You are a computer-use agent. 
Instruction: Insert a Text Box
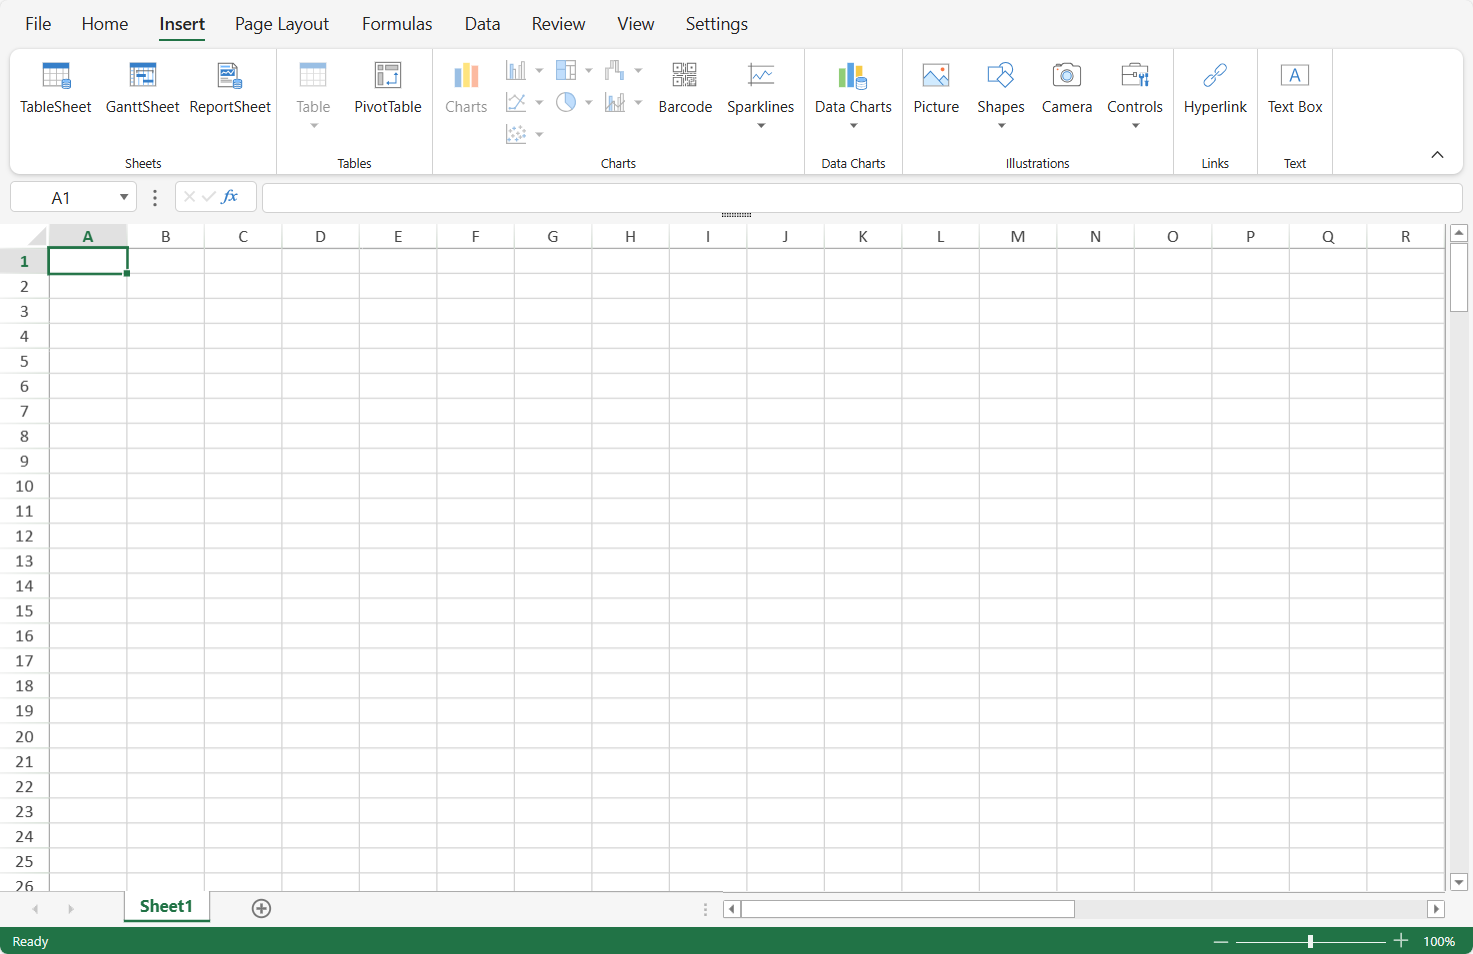[1295, 88]
